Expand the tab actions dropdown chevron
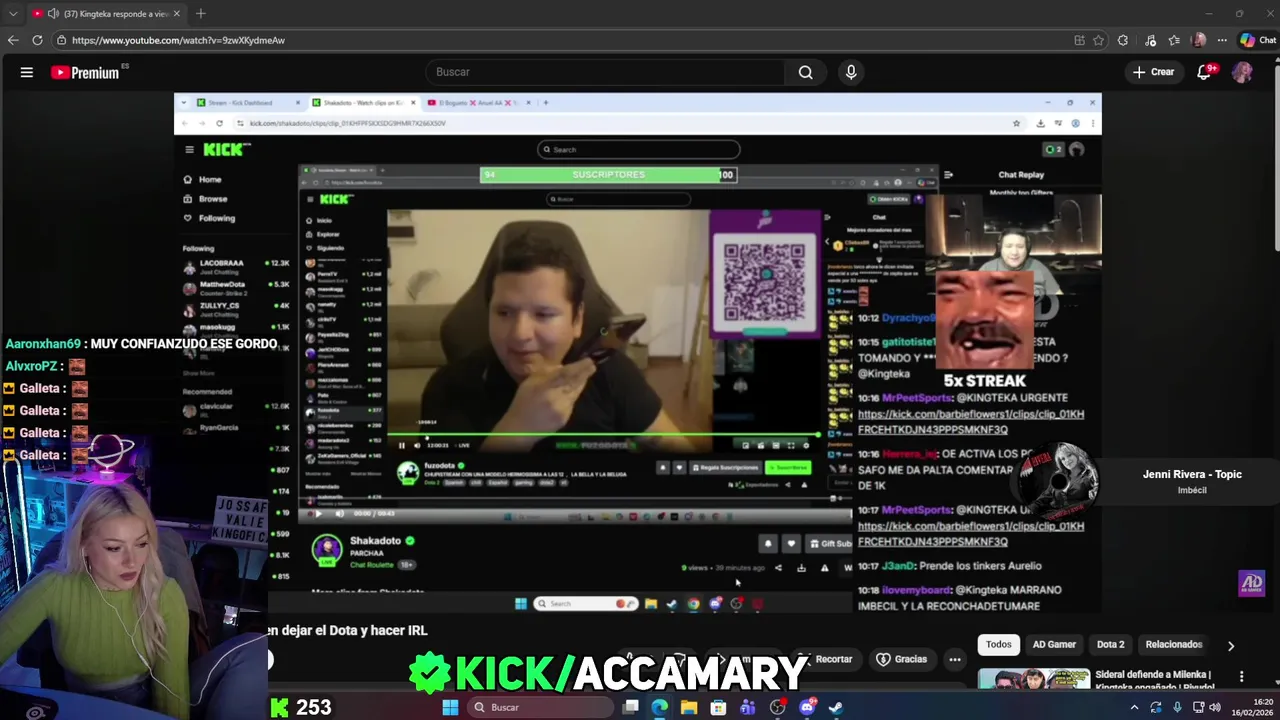The width and height of the screenshot is (1280, 720). (13, 14)
